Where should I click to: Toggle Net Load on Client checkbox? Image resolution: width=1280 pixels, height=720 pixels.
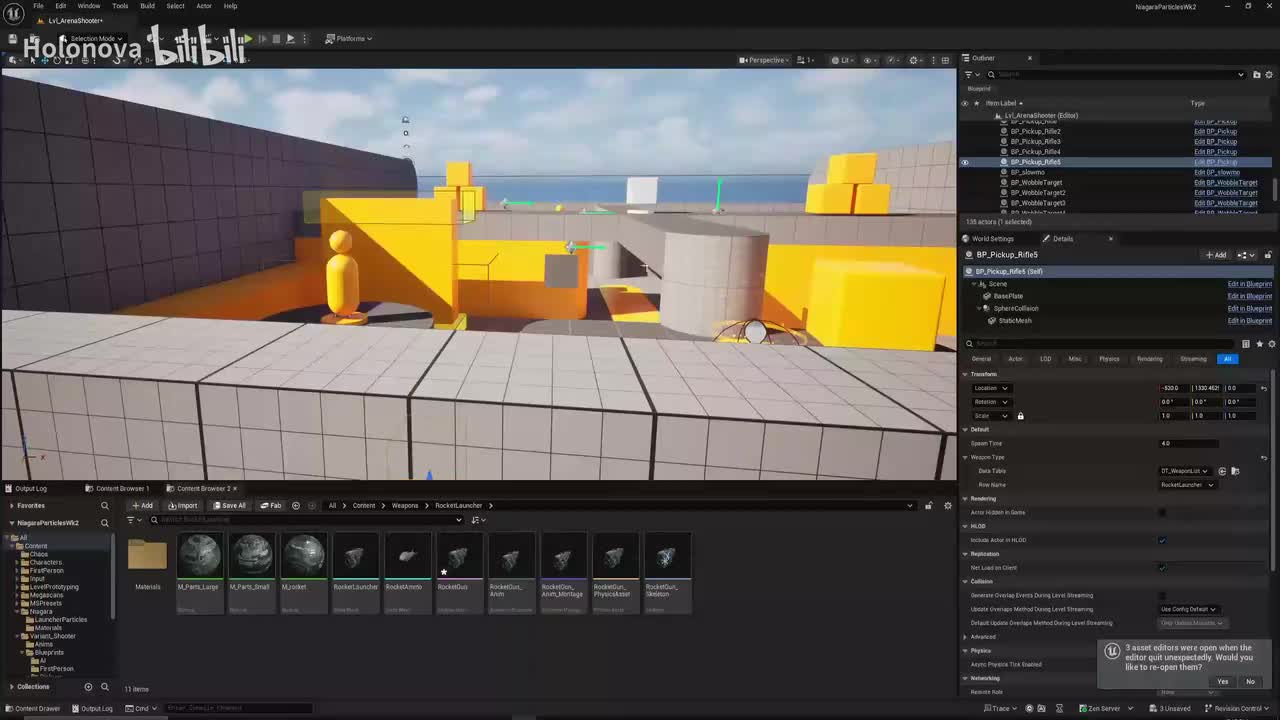(x=1162, y=568)
